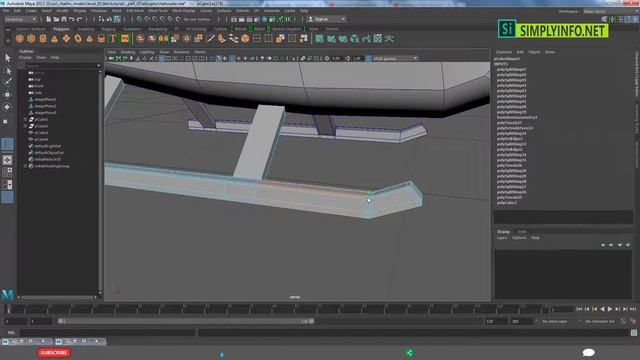Image resolution: width=640 pixels, height=360 pixels.
Task: Toggle select by component type mode
Action: tap(117, 19)
